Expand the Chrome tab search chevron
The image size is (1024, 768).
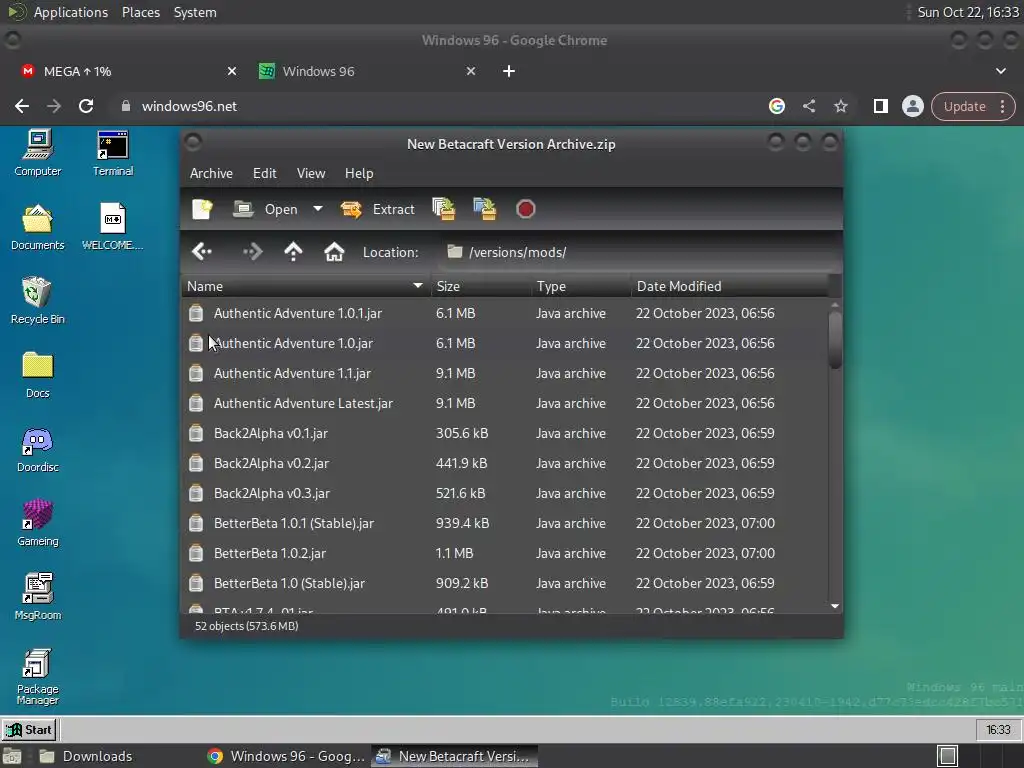point(1000,71)
